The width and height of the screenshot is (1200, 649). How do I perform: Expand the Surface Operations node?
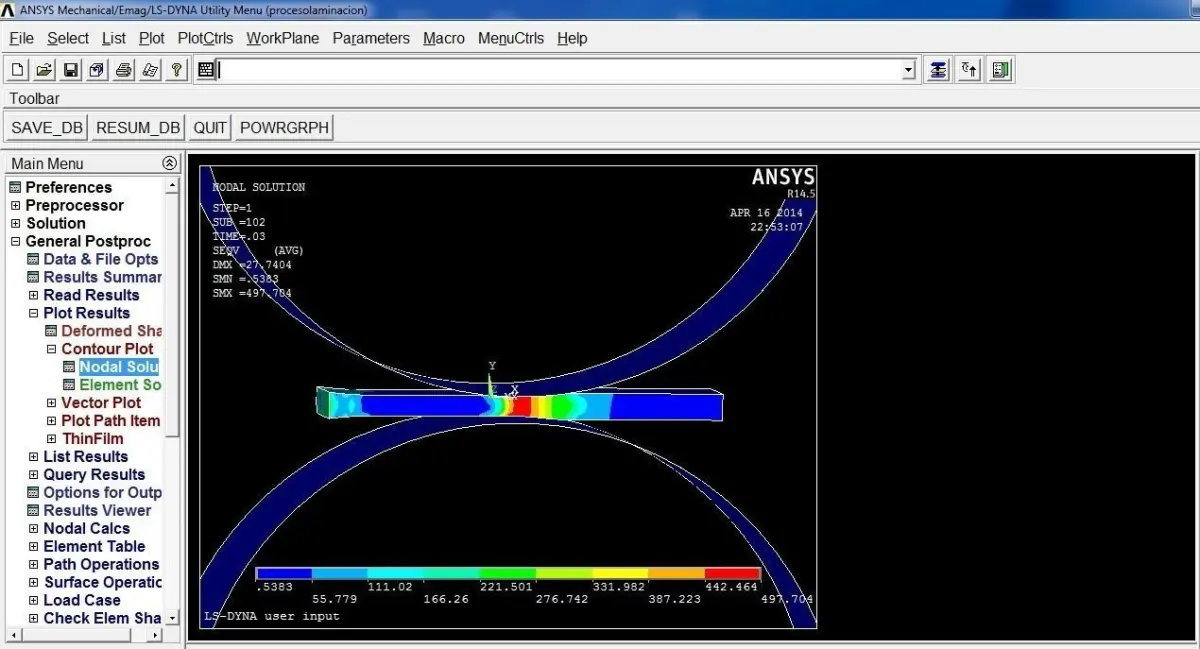point(33,582)
